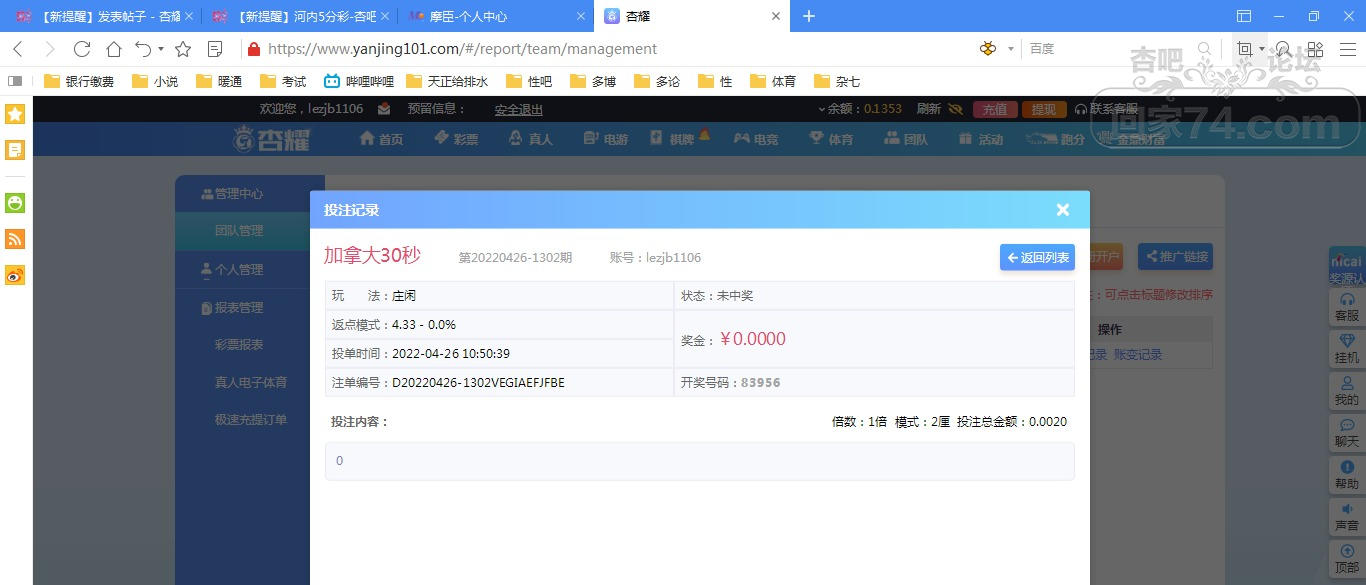Open the reader mode page icon
This screenshot has height=585, width=1366.
215,49
